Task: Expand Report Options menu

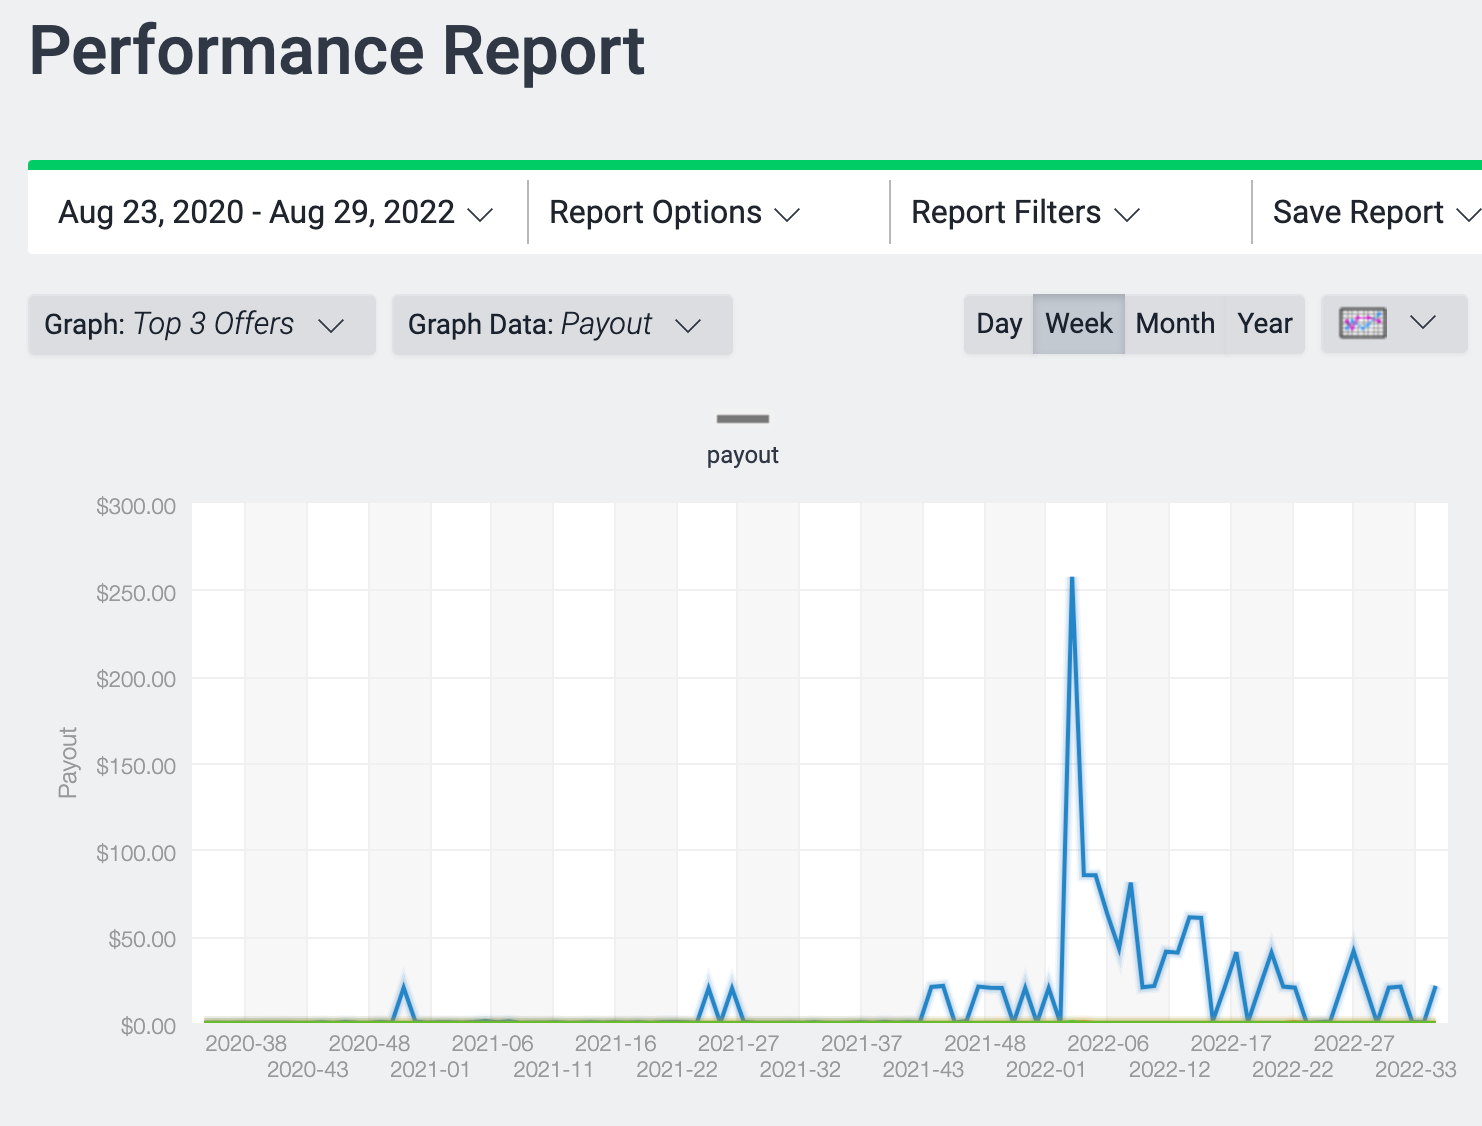Action: click(x=675, y=213)
